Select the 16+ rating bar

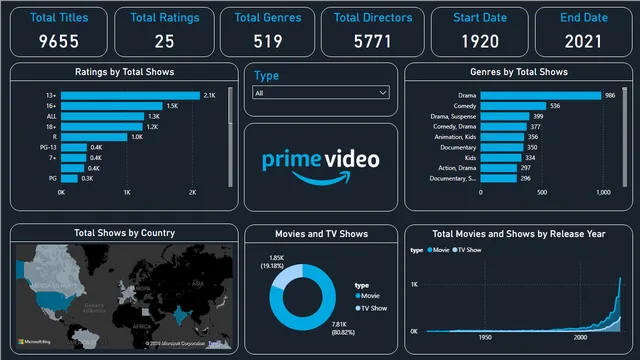coord(111,106)
